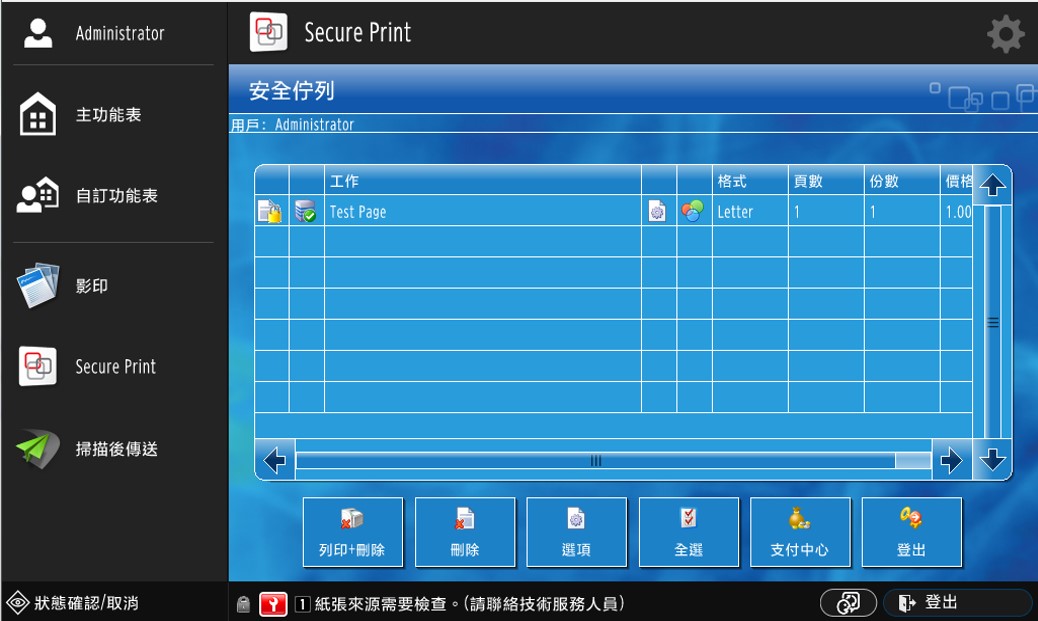Open 掃描後傳送 scan and send

point(115,449)
